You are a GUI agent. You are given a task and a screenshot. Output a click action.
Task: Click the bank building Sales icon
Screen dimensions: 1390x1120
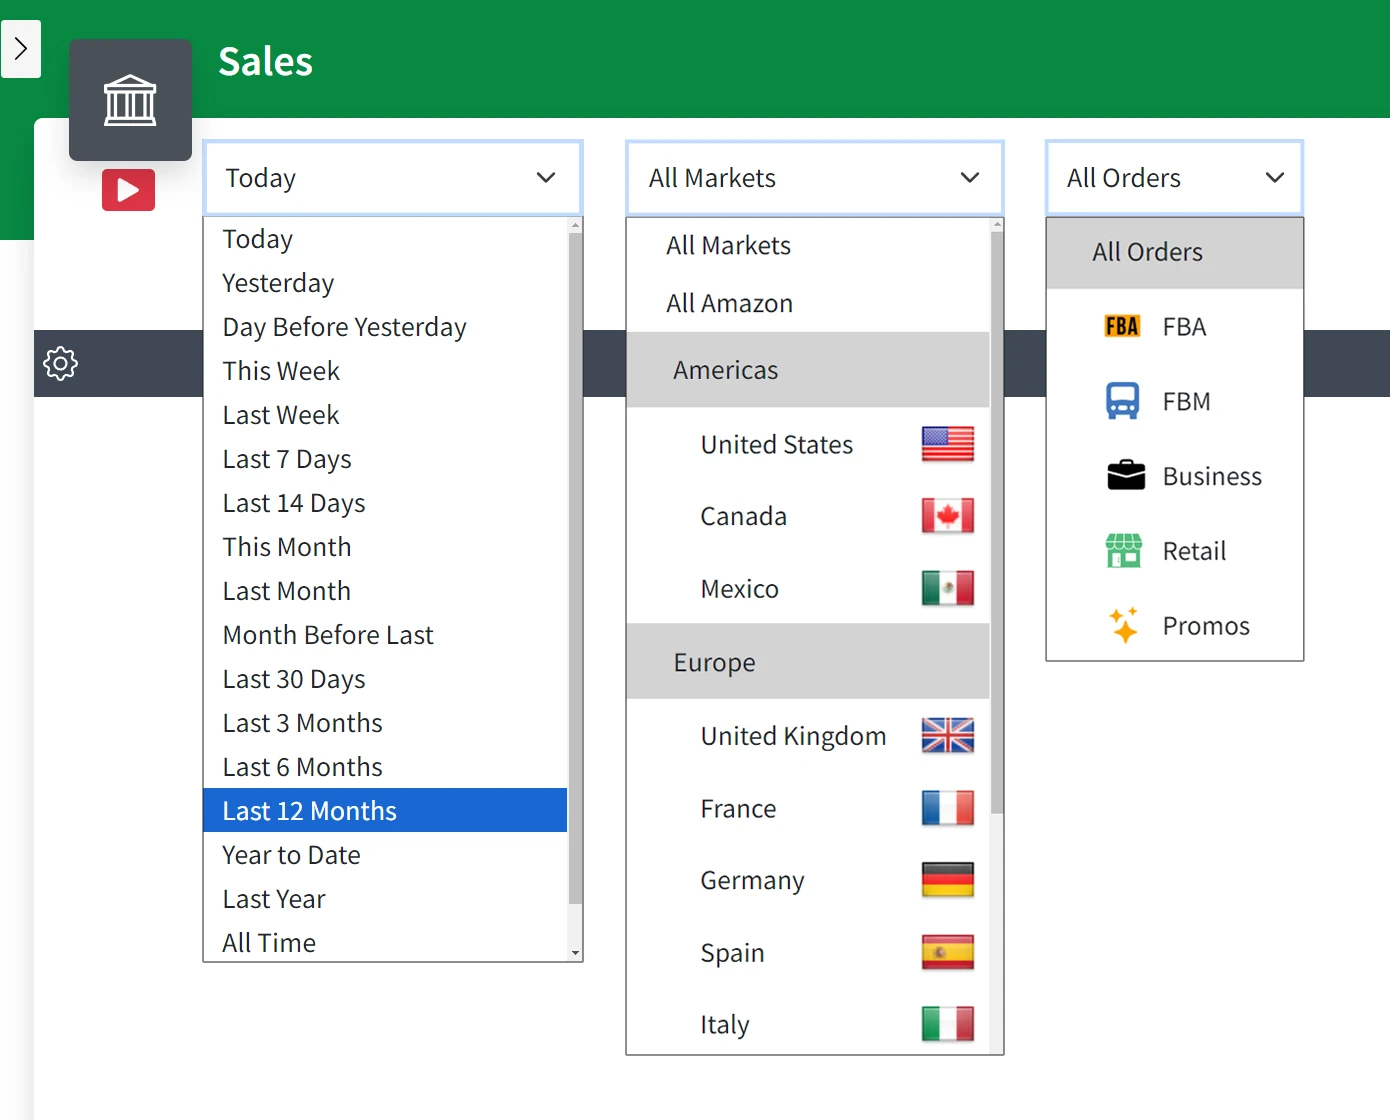(130, 100)
